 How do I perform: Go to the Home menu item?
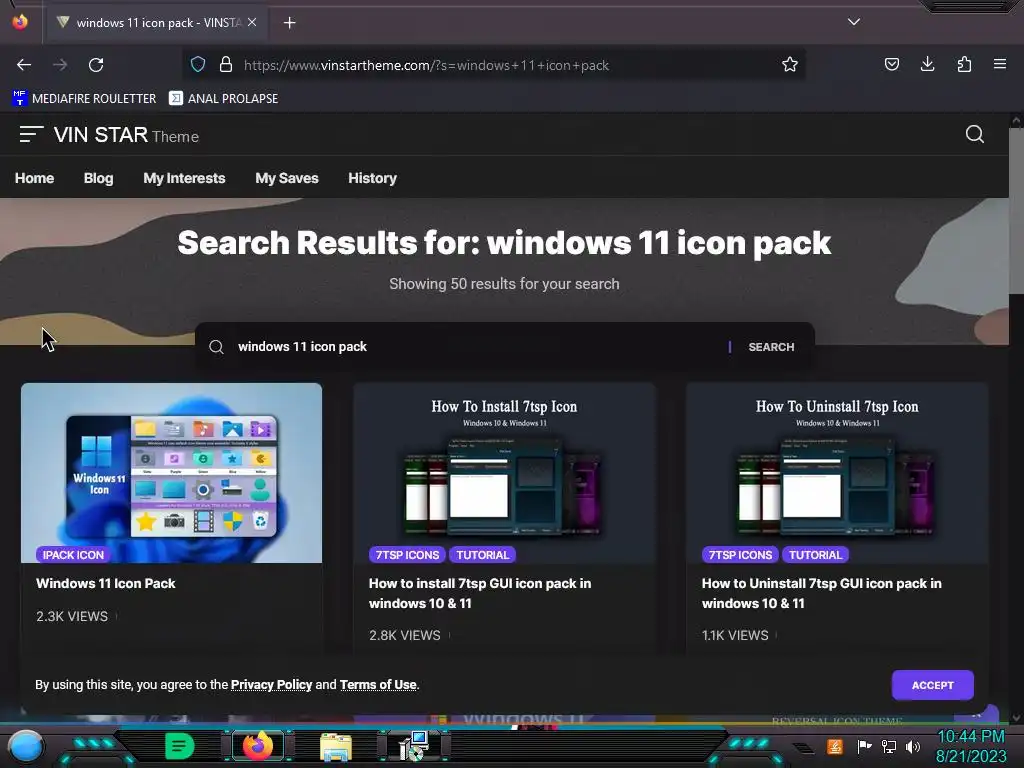(x=35, y=178)
